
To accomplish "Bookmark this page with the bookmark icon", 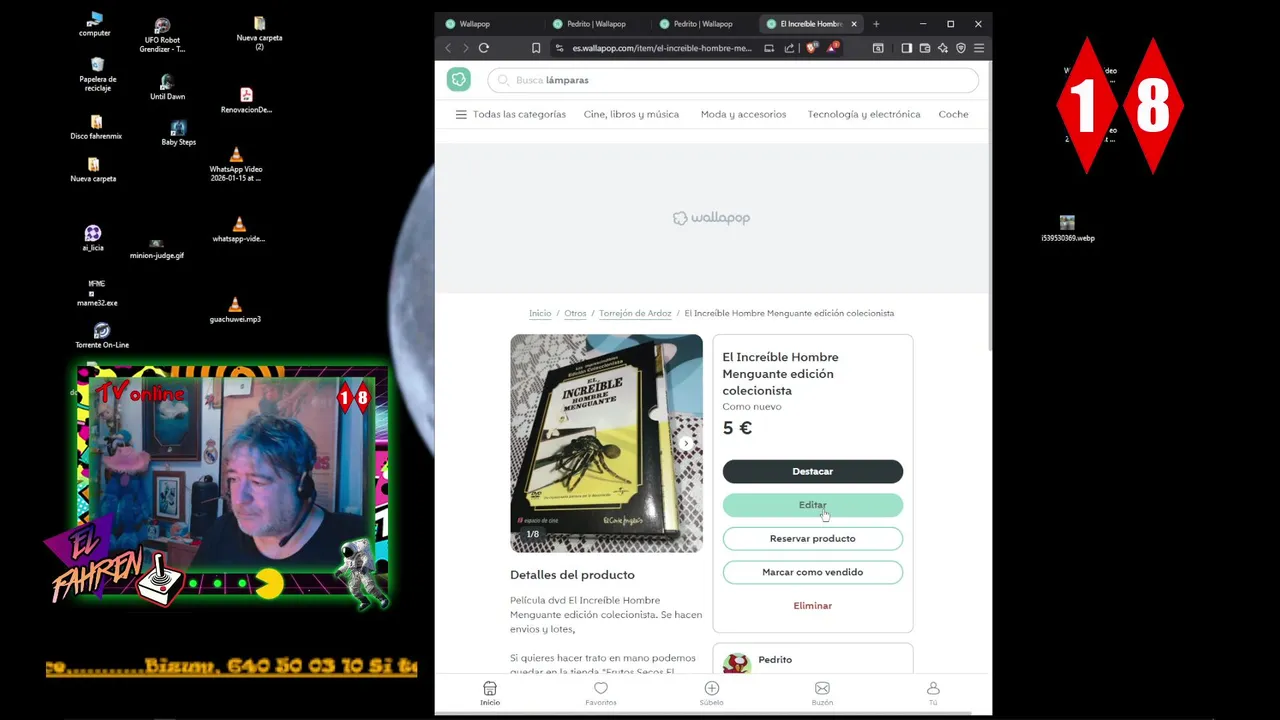I will (x=536, y=48).
